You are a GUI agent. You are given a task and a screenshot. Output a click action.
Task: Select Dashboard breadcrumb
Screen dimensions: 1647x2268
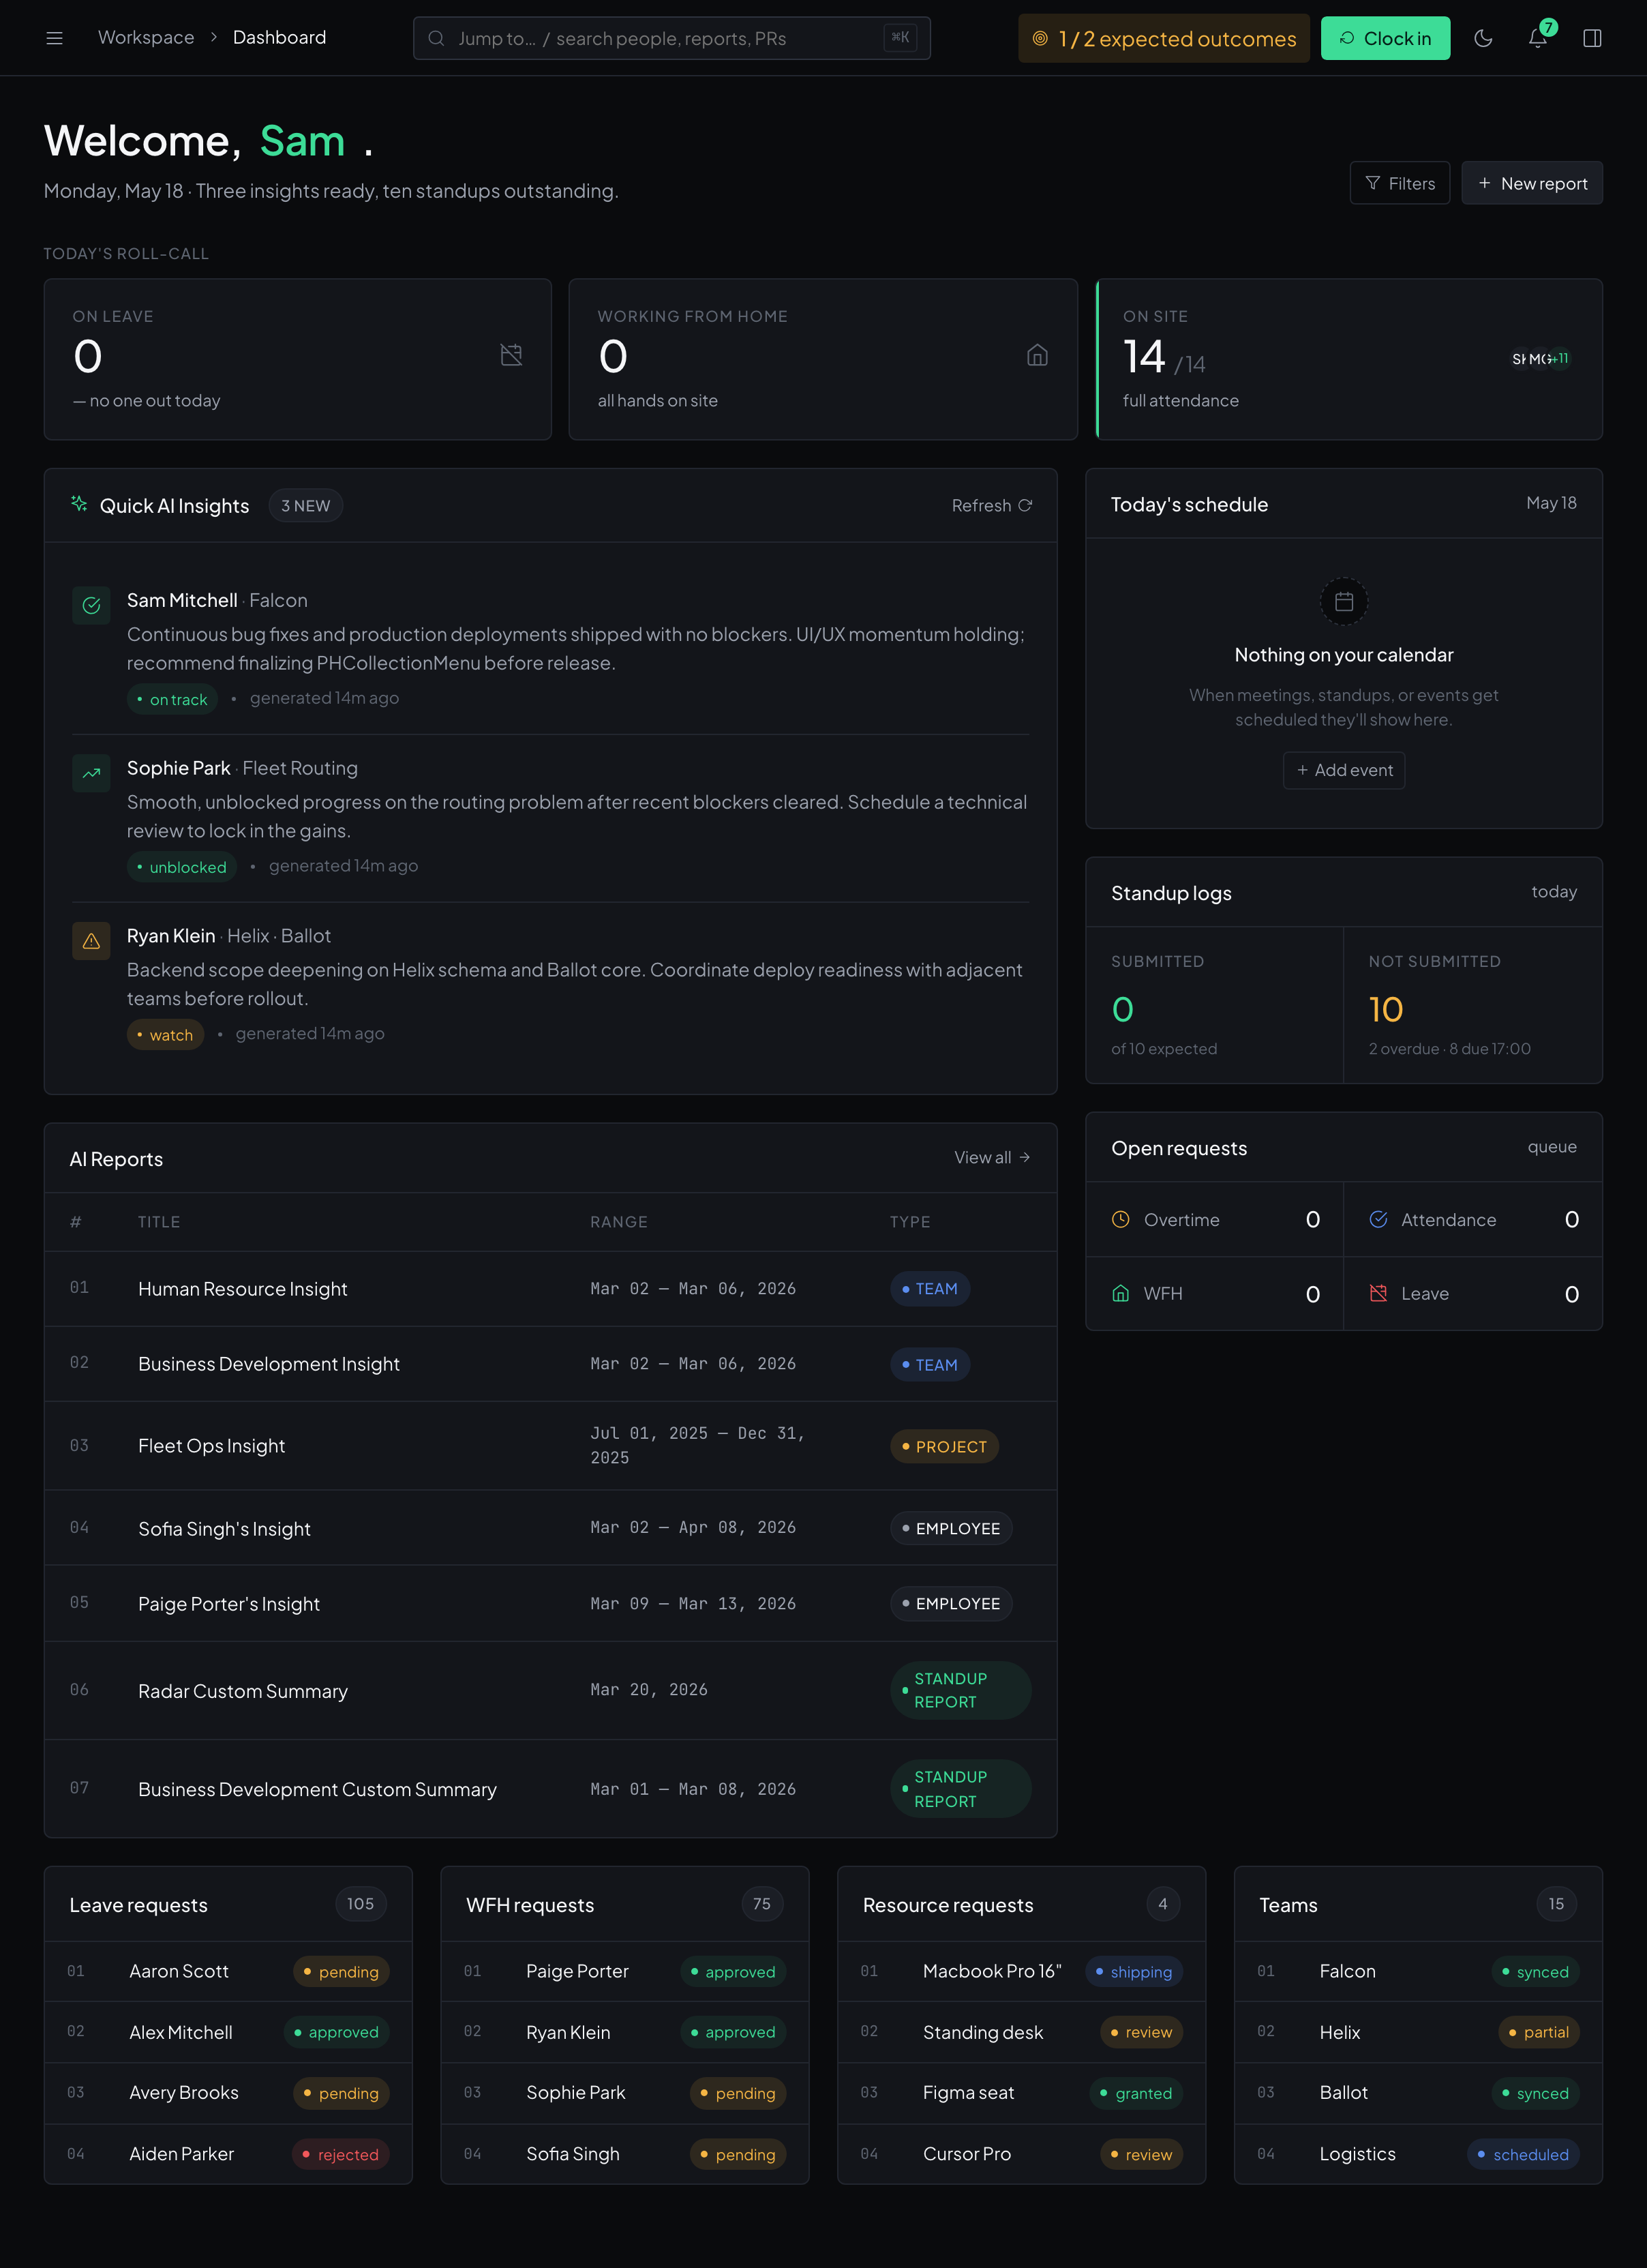point(279,37)
